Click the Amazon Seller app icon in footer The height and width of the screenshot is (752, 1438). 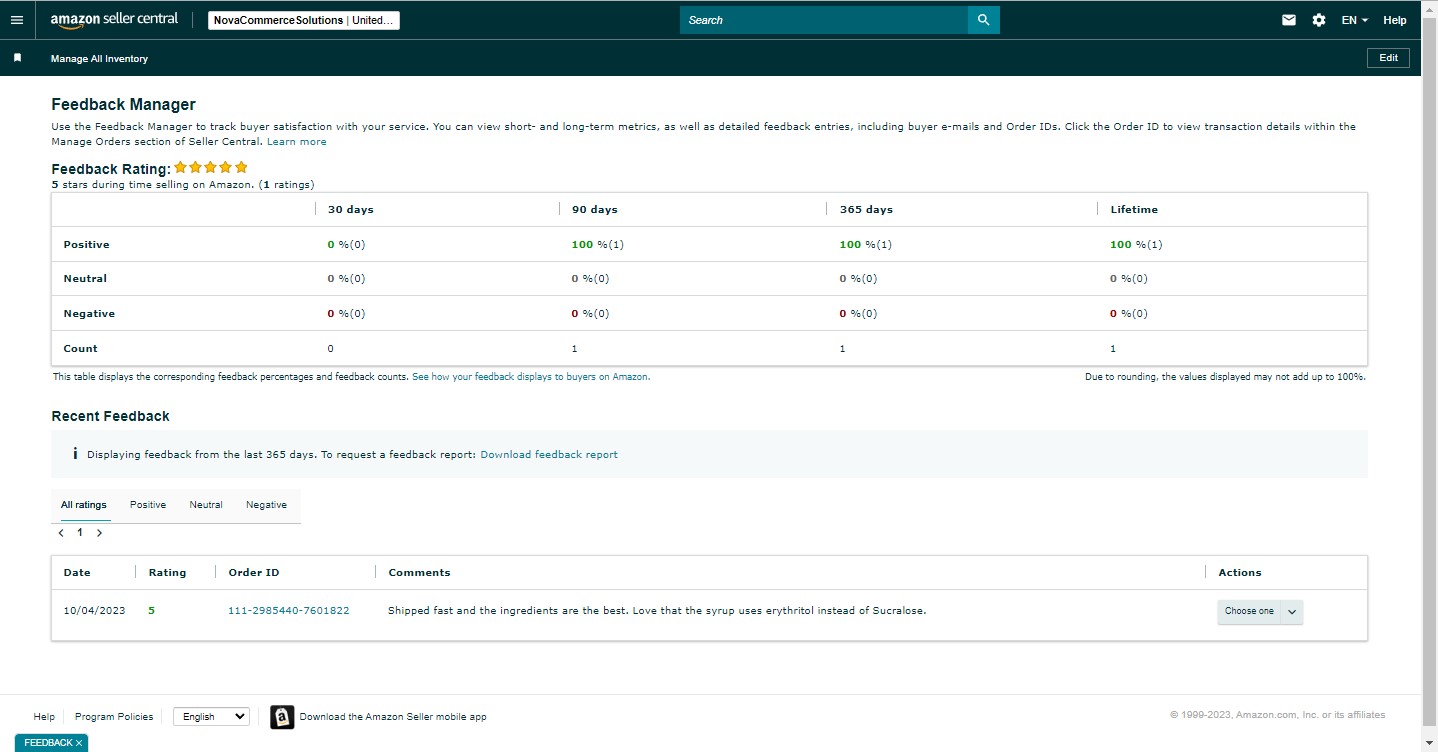click(x=282, y=717)
